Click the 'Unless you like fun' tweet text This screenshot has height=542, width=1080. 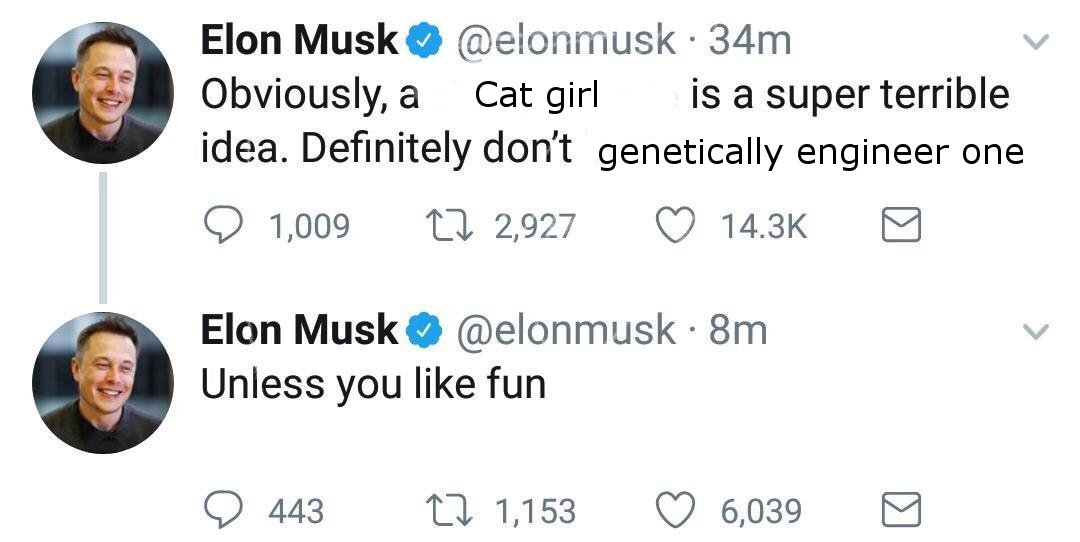(373, 384)
